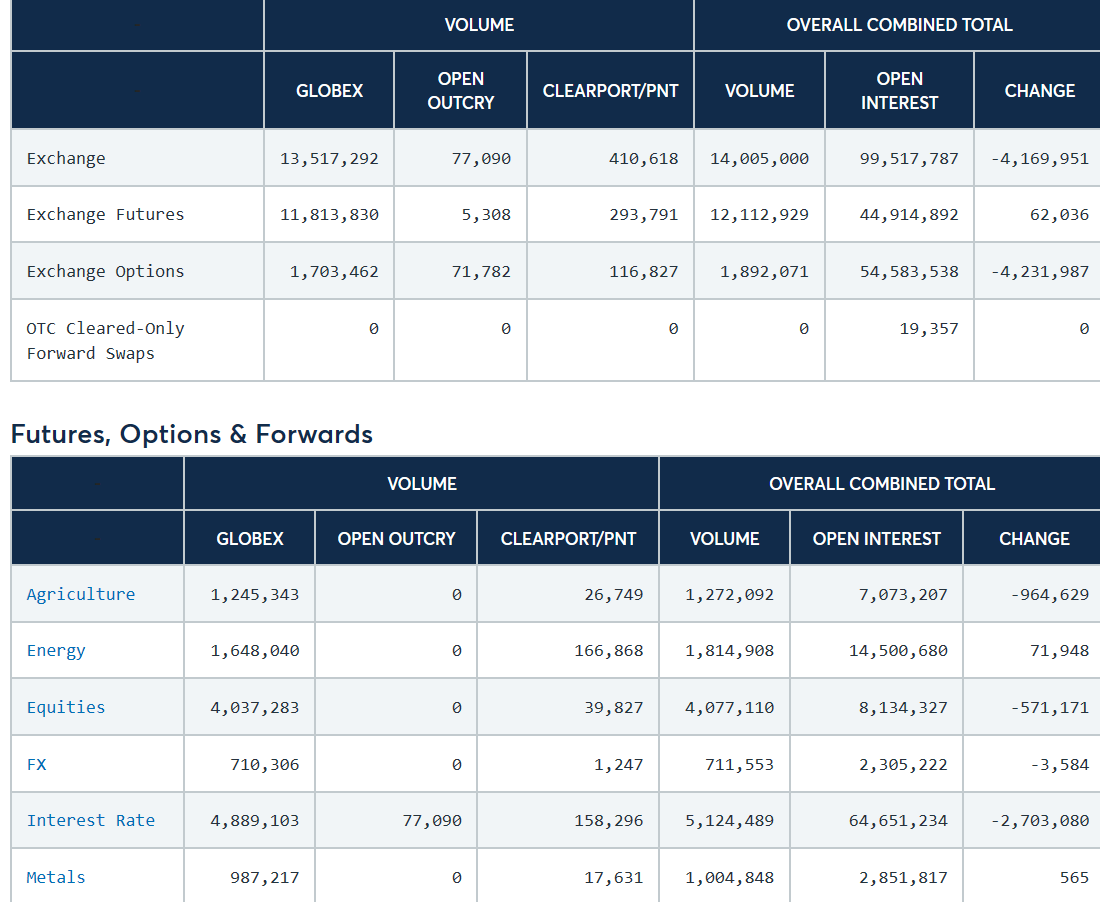Click Agriculture open interest 7,073,207

[x=904, y=595]
